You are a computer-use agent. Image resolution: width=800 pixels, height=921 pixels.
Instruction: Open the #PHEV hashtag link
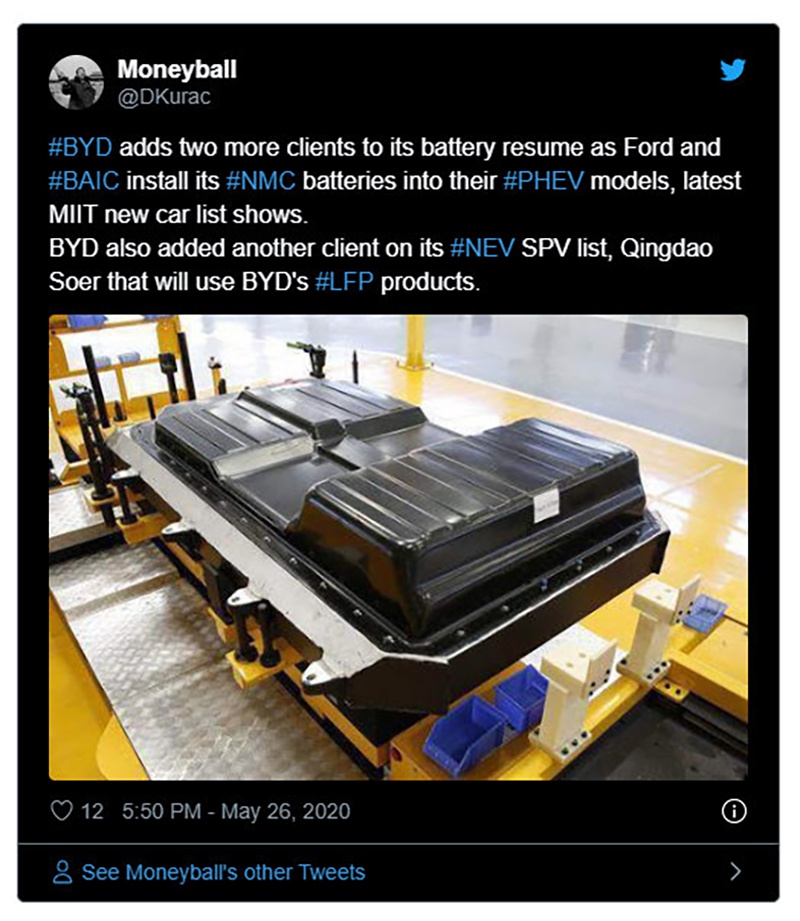click(543, 181)
